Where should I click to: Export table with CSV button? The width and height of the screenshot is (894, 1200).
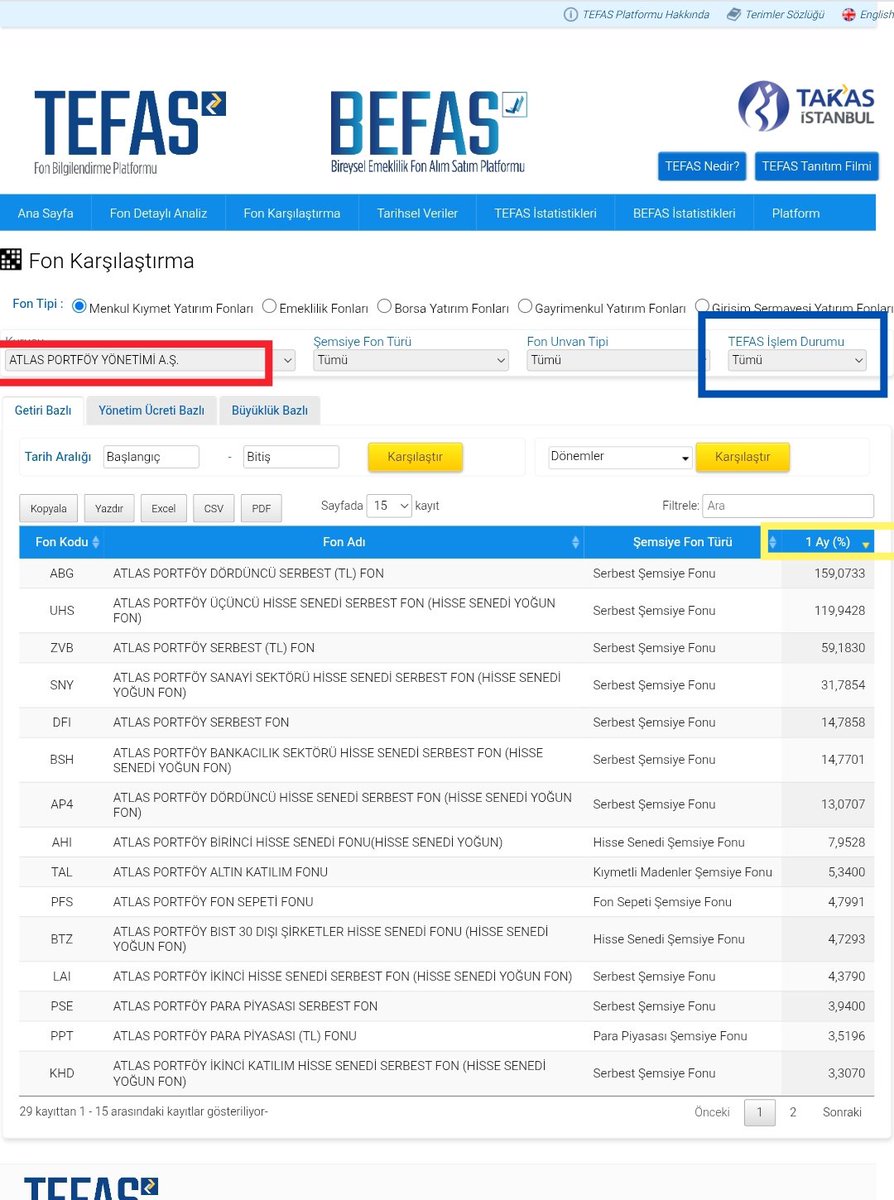tap(214, 509)
